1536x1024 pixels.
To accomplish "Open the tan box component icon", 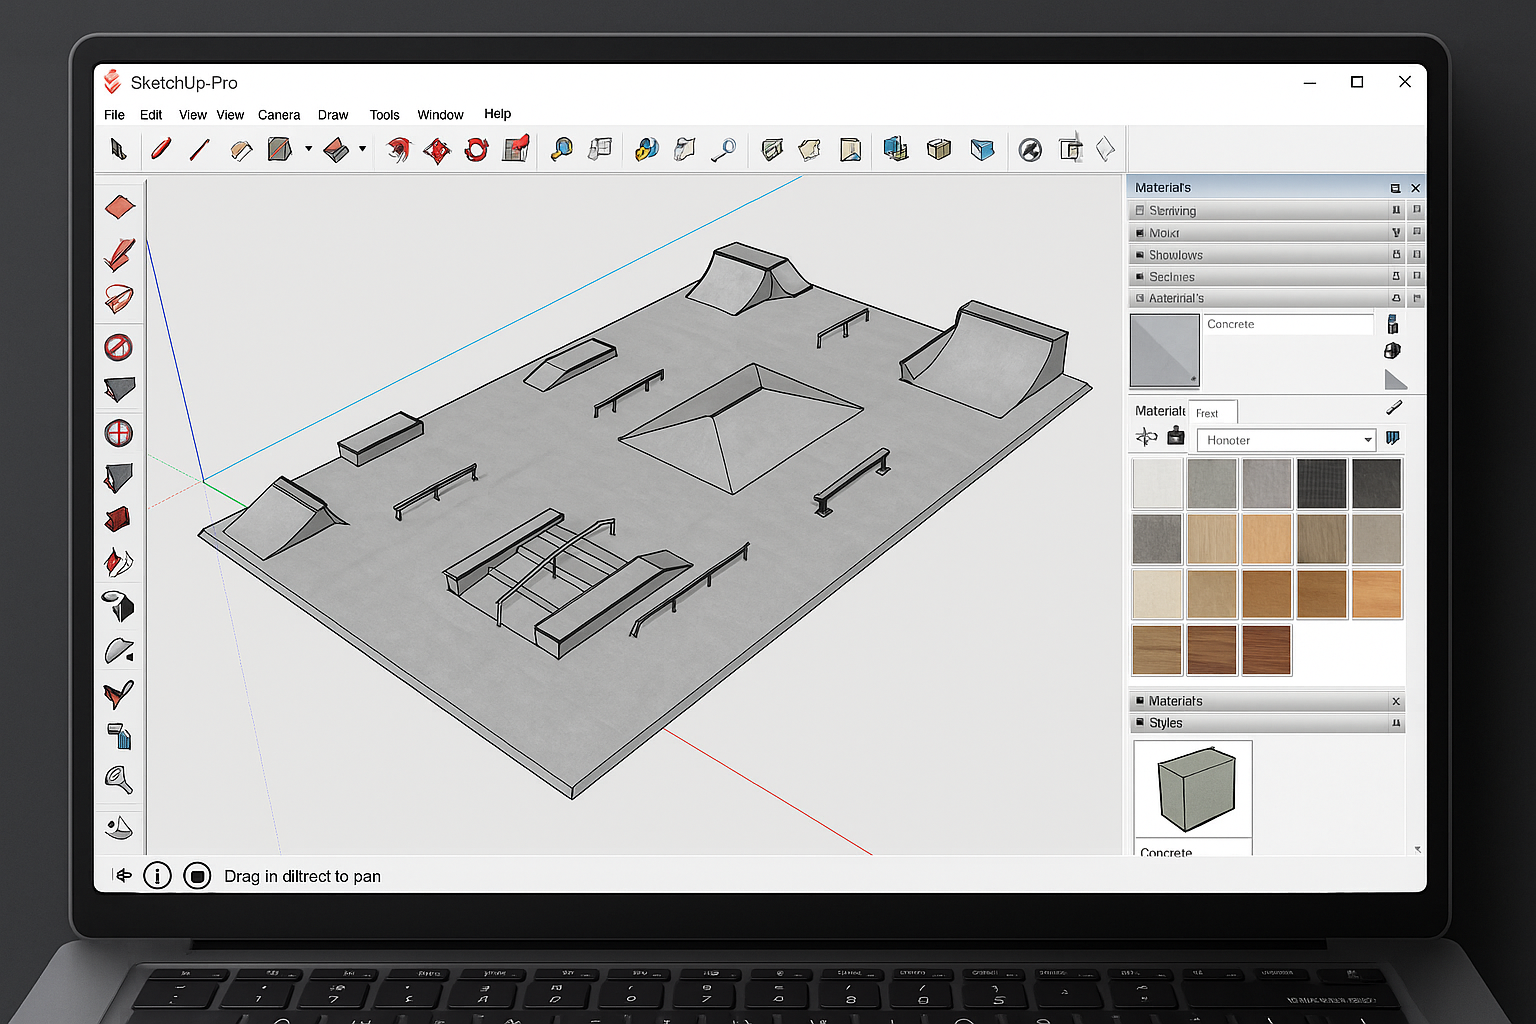I will [x=939, y=149].
